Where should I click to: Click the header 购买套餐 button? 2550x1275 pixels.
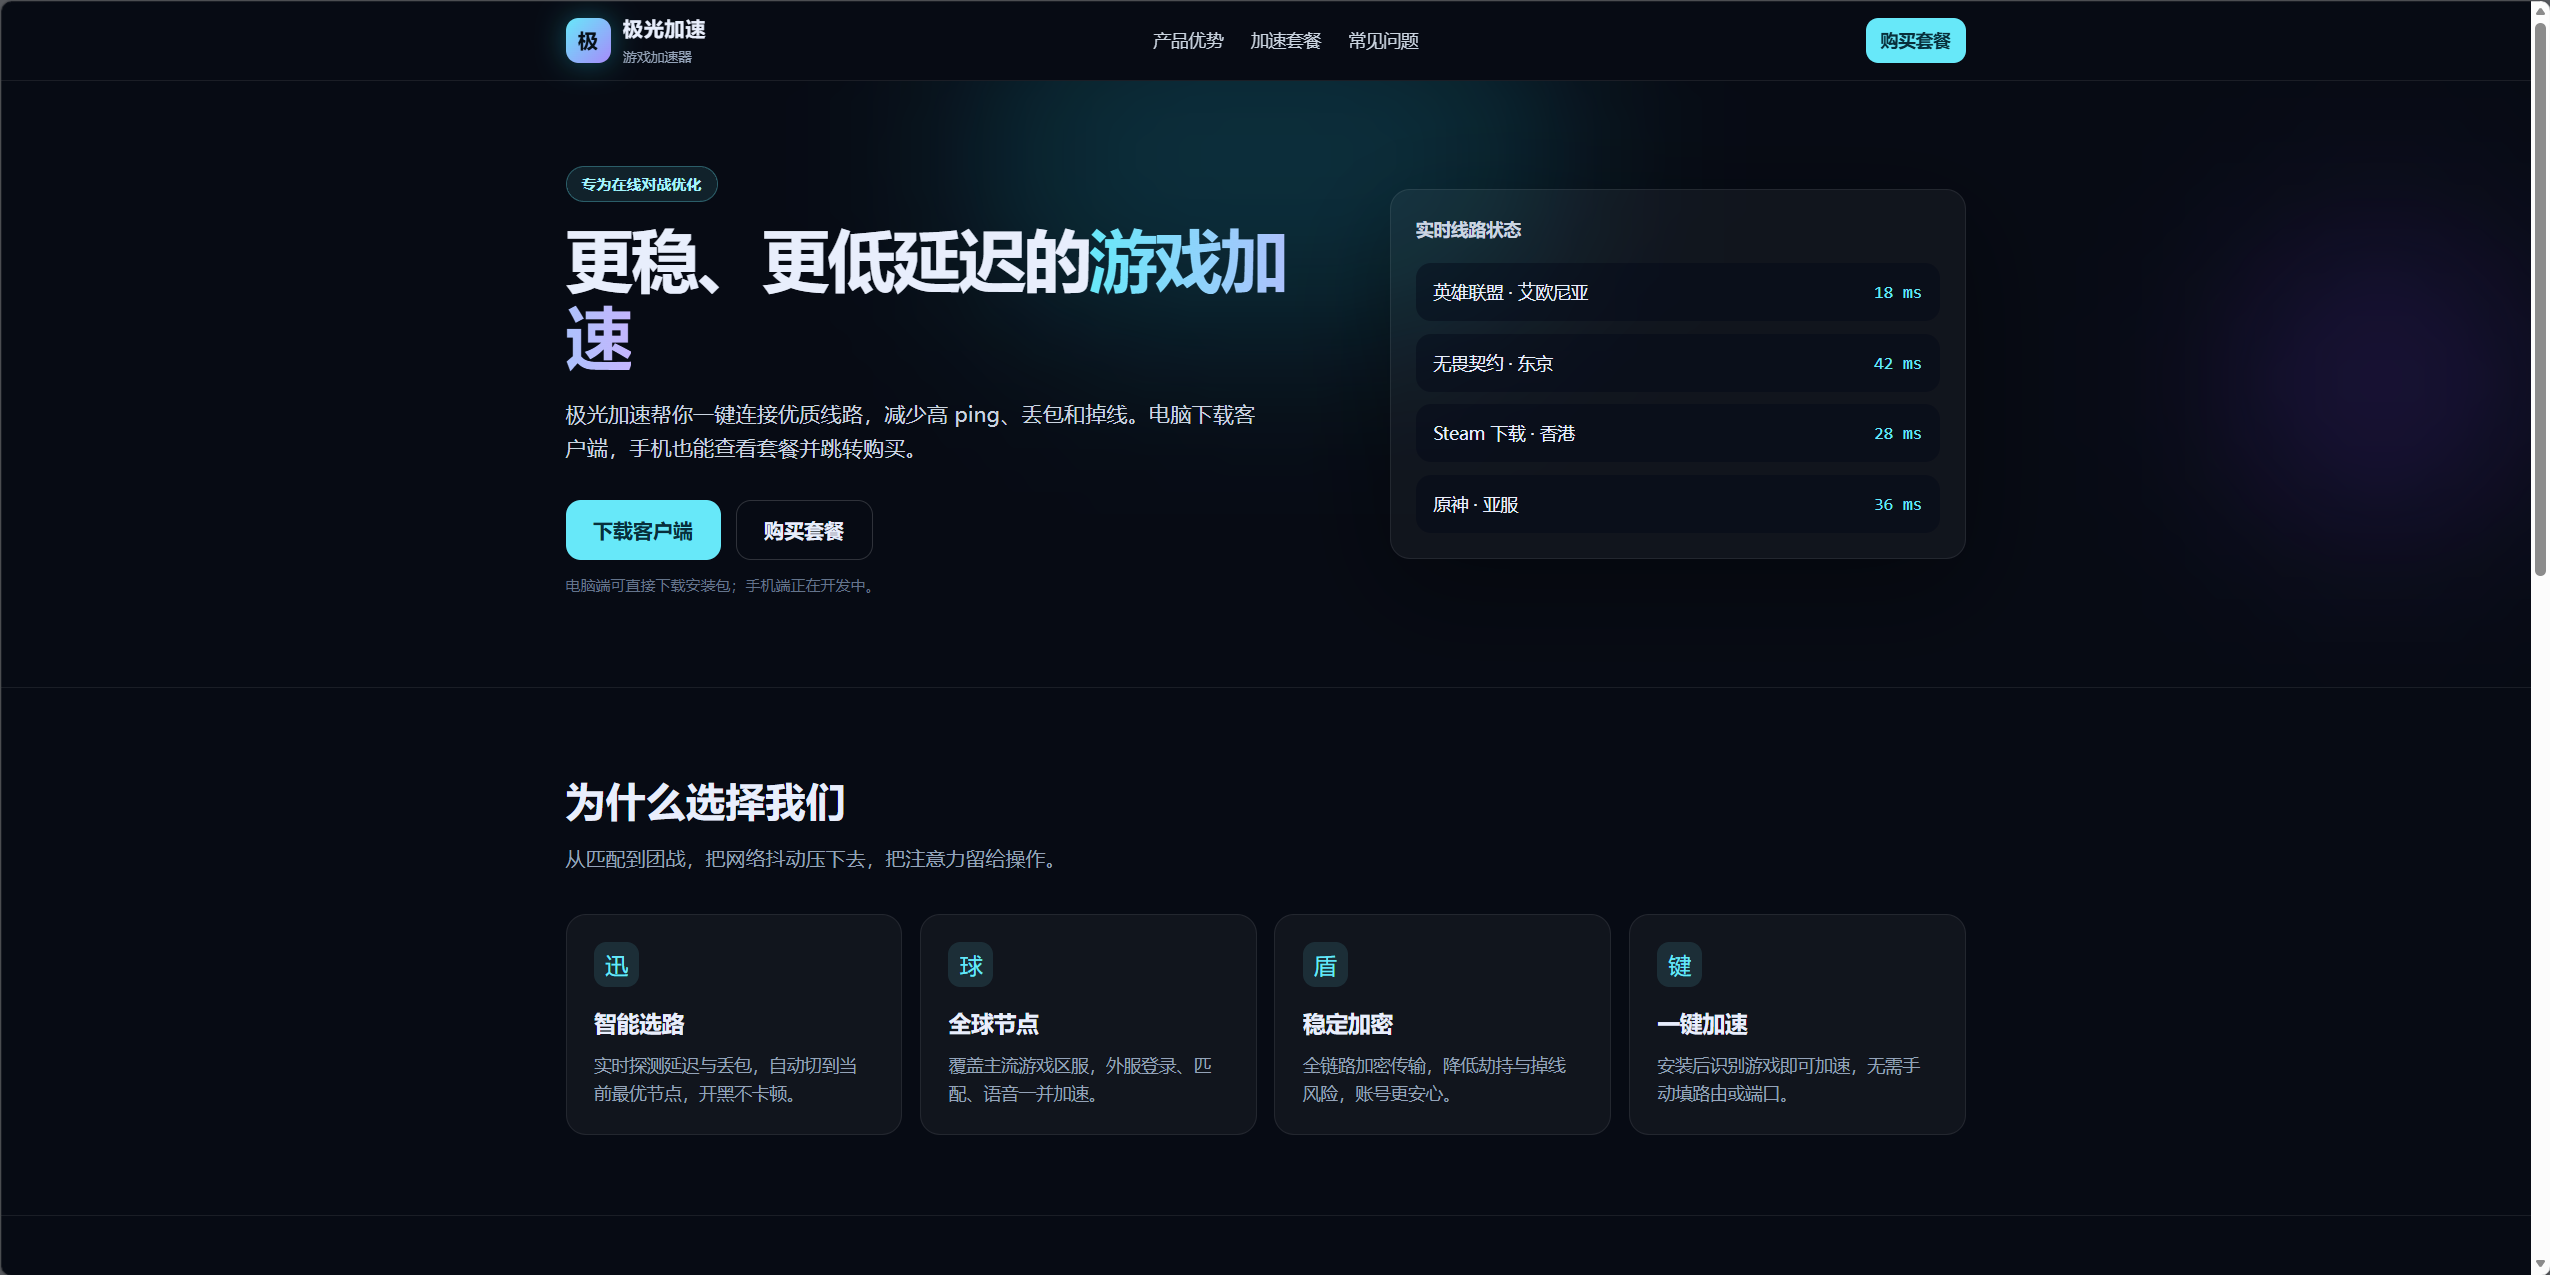pyautogui.click(x=1915, y=41)
